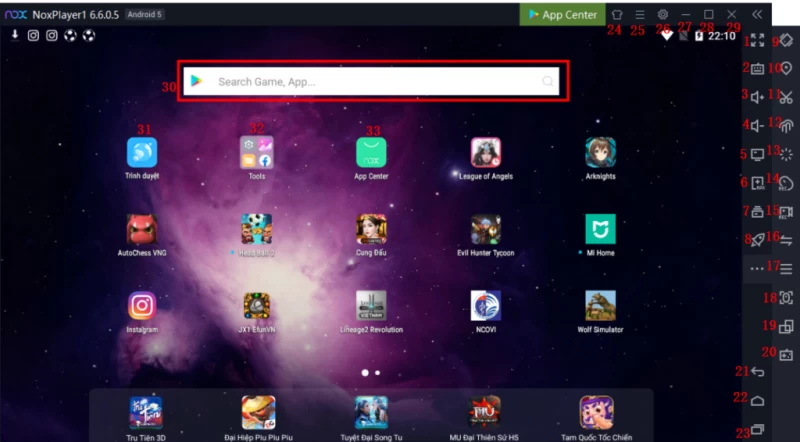Open the Tools folder
Image resolution: width=800 pixels, height=442 pixels.
coord(257,152)
